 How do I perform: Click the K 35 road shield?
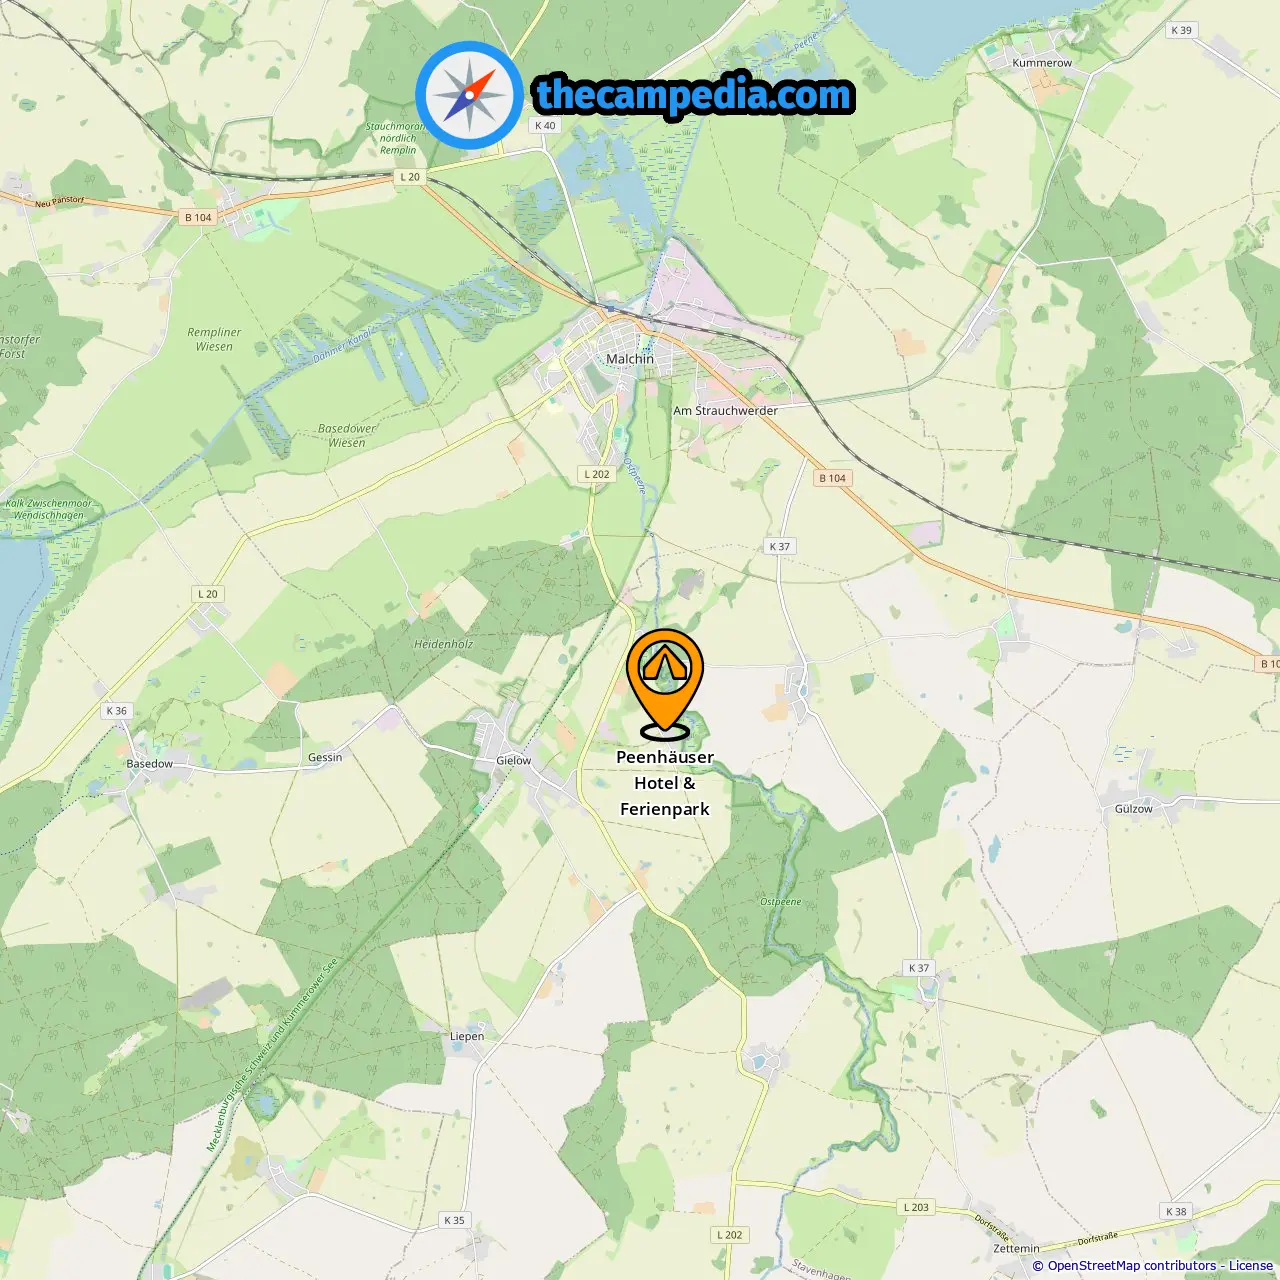pos(454,1220)
